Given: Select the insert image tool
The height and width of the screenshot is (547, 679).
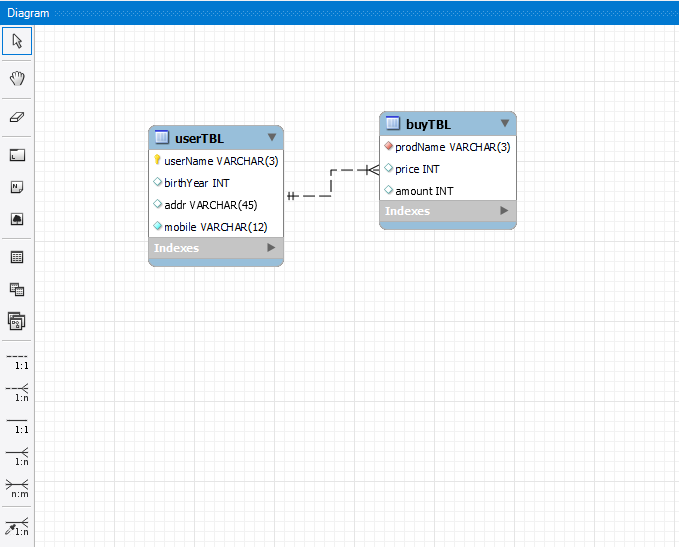Looking at the screenshot, I should coord(17,219).
